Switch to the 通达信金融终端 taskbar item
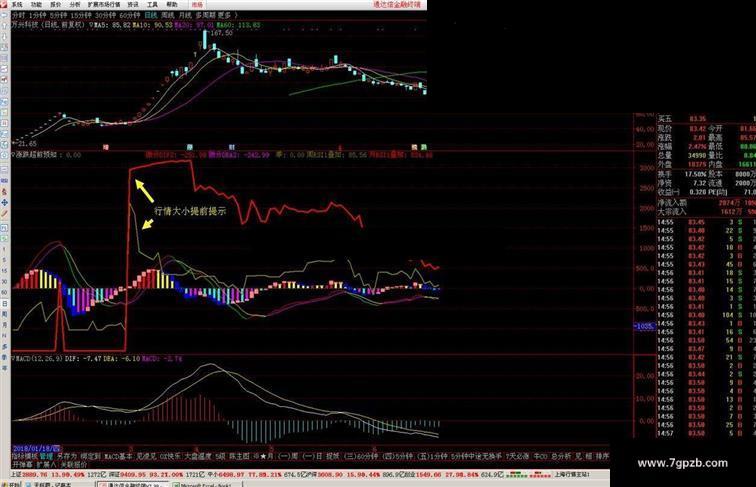This screenshot has height=487, width=756. (132, 485)
